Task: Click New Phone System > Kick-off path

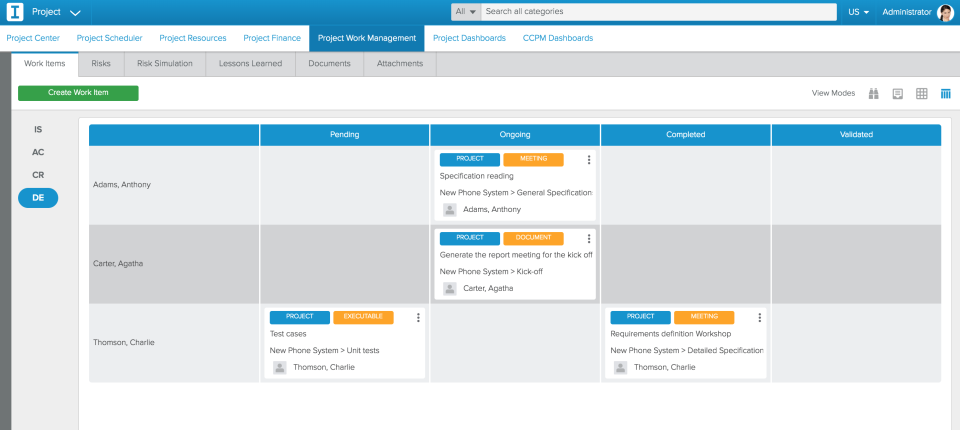Action: pyautogui.click(x=491, y=272)
